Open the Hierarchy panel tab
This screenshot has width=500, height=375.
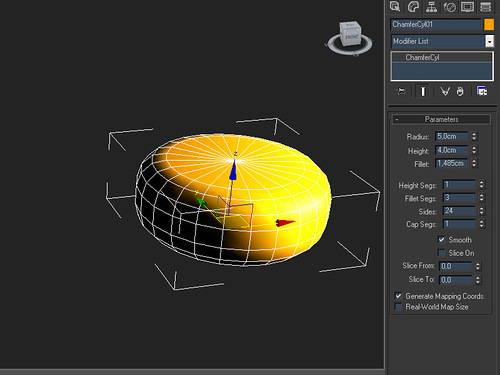coord(431,7)
